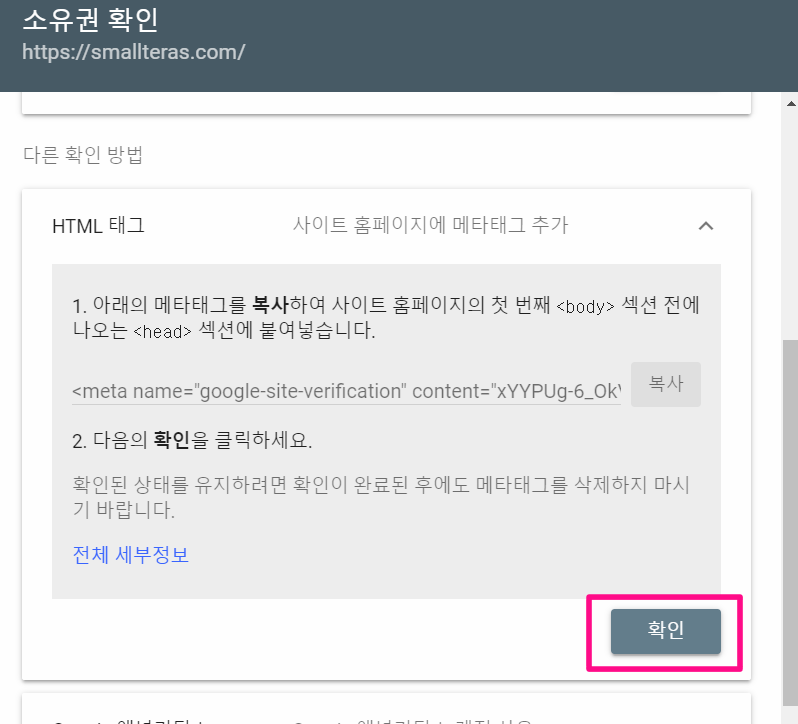The height and width of the screenshot is (724, 798).
Task: Click the 복사 copy button
Action: (x=666, y=384)
